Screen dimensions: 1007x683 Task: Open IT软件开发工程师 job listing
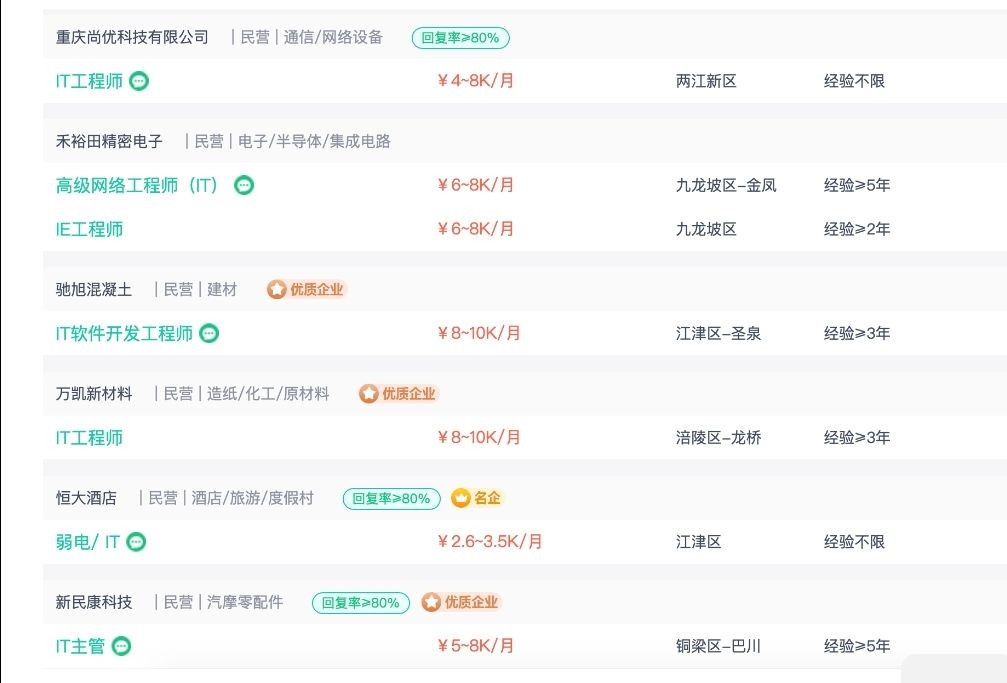[x=124, y=333]
